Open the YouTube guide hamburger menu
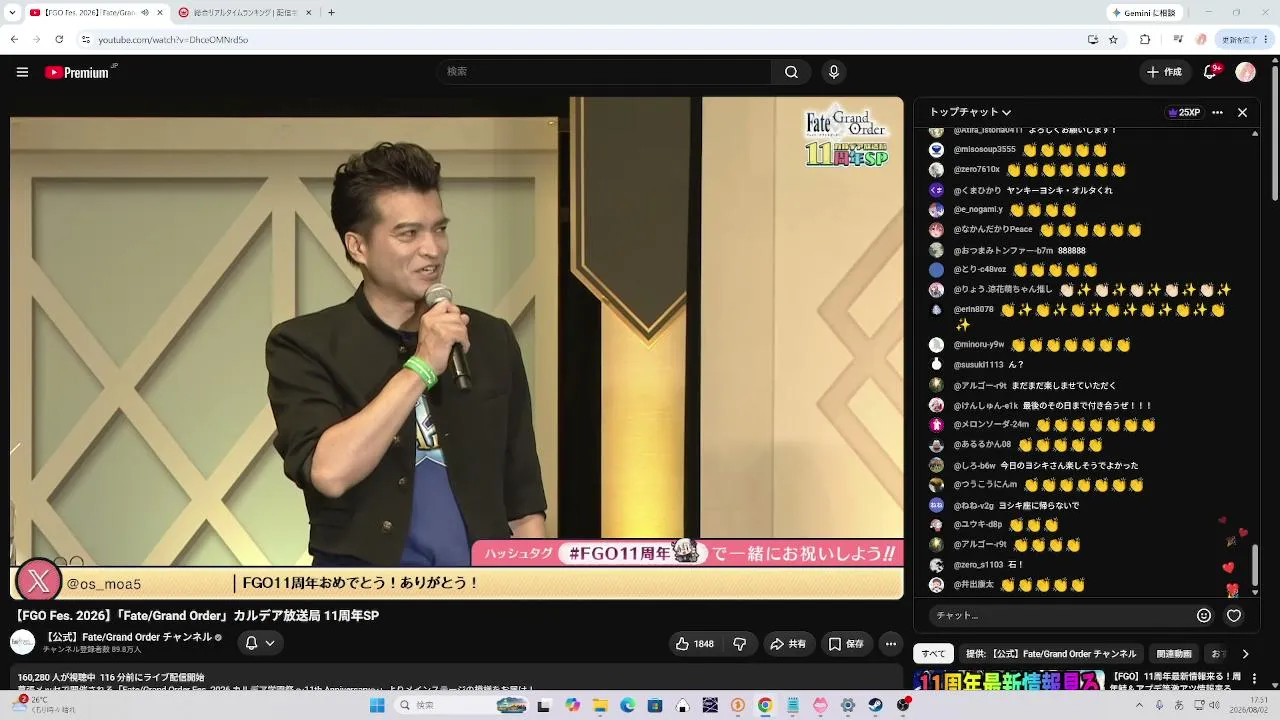This screenshot has height=720, width=1280. pos(22,72)
